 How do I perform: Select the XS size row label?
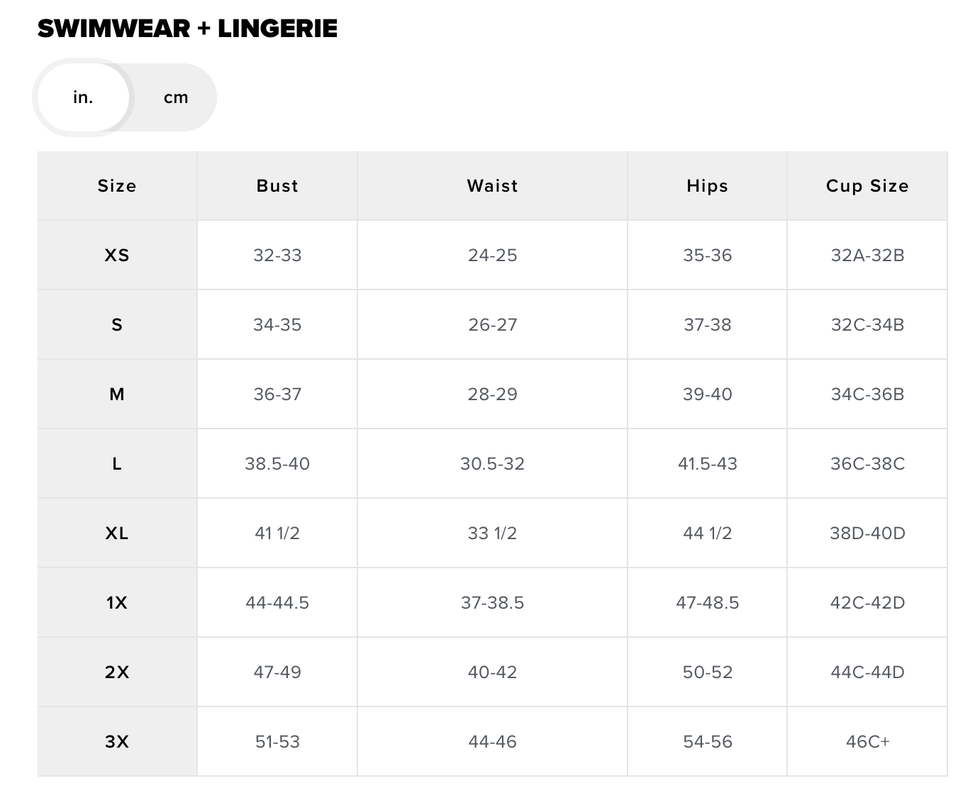click(117, 255)
